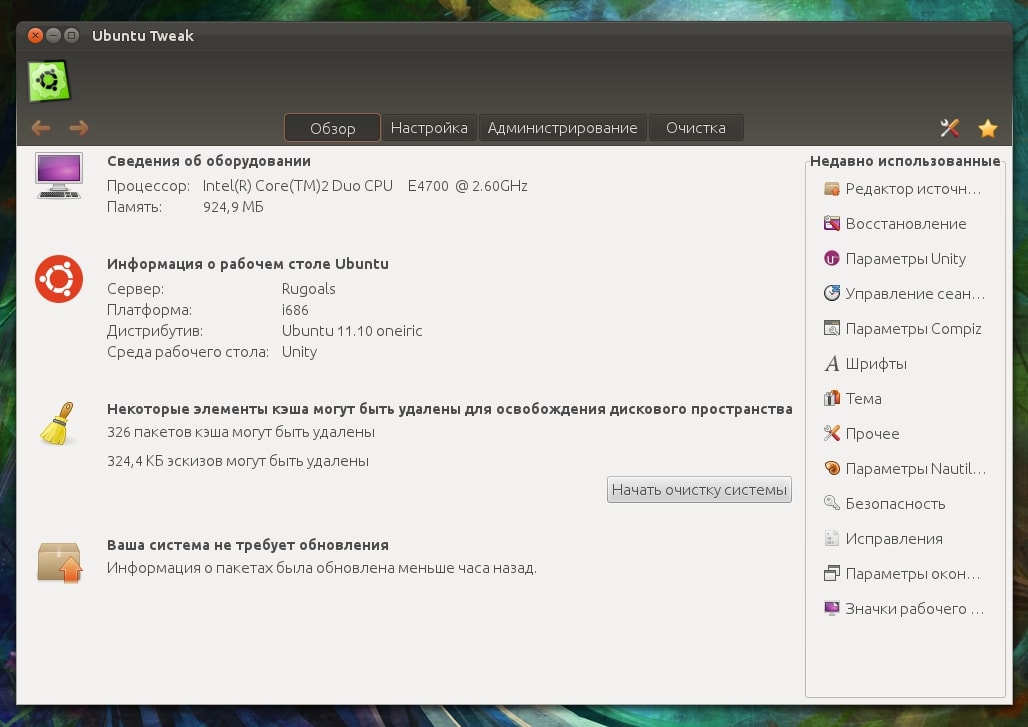Click the Параметры Unity icon
Screen dimensions: 1028x727
point(831,258)
